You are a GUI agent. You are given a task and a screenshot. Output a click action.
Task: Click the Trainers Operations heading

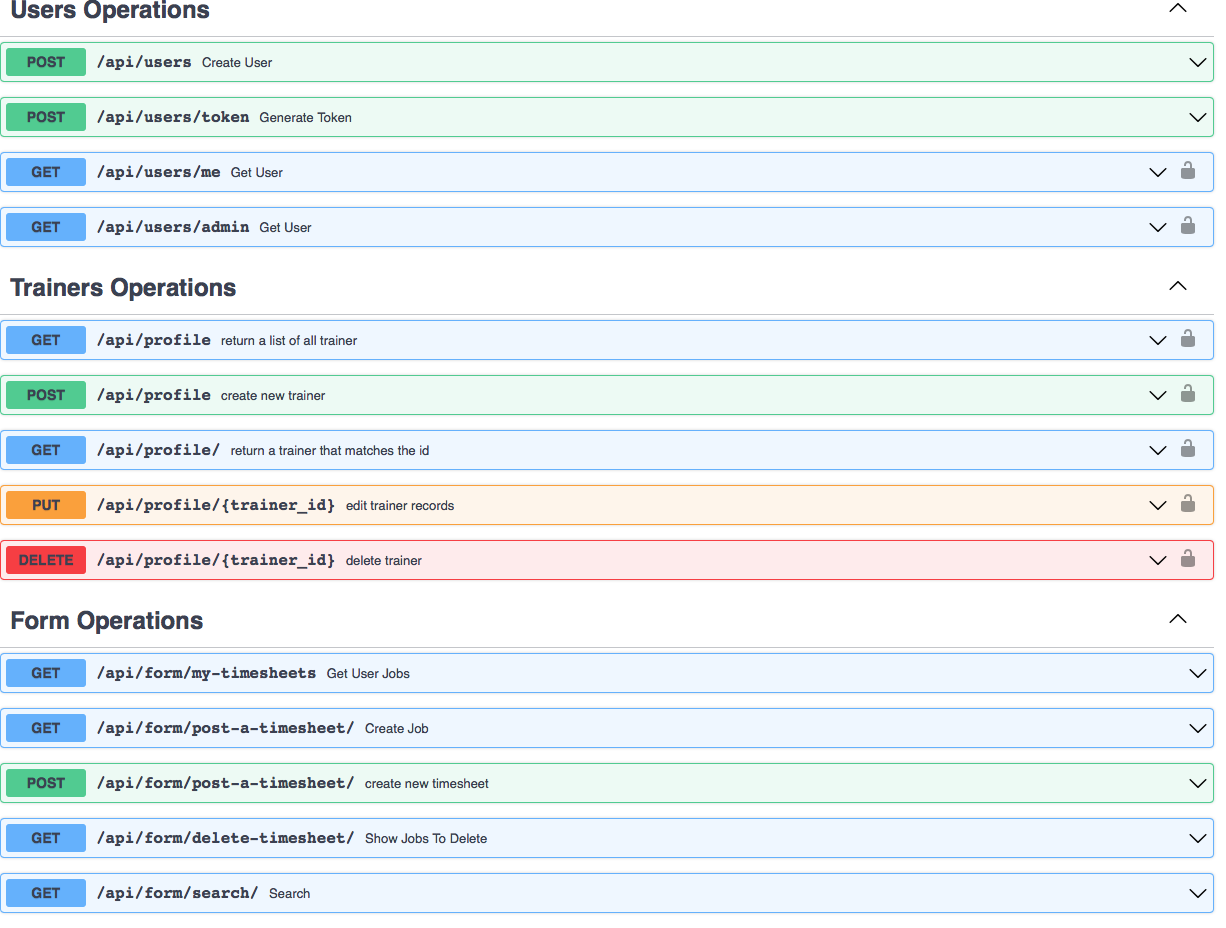(x=123, y=287)
